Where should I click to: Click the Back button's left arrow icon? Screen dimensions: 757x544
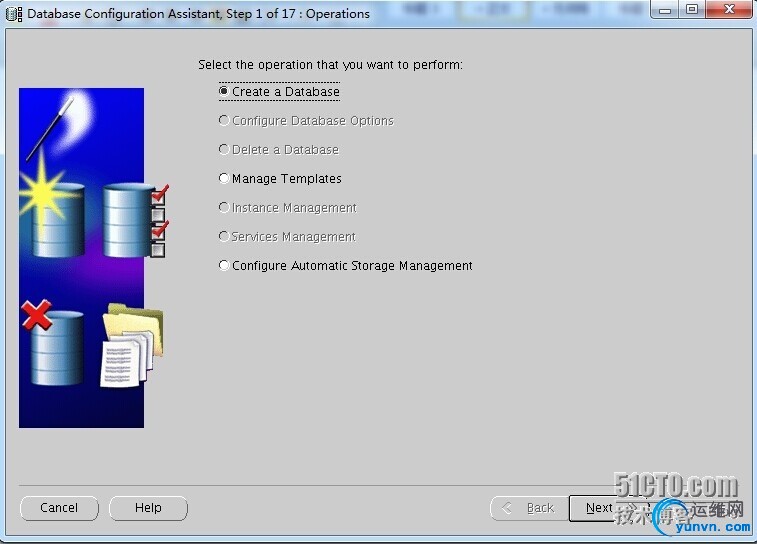tap(506, 508)
